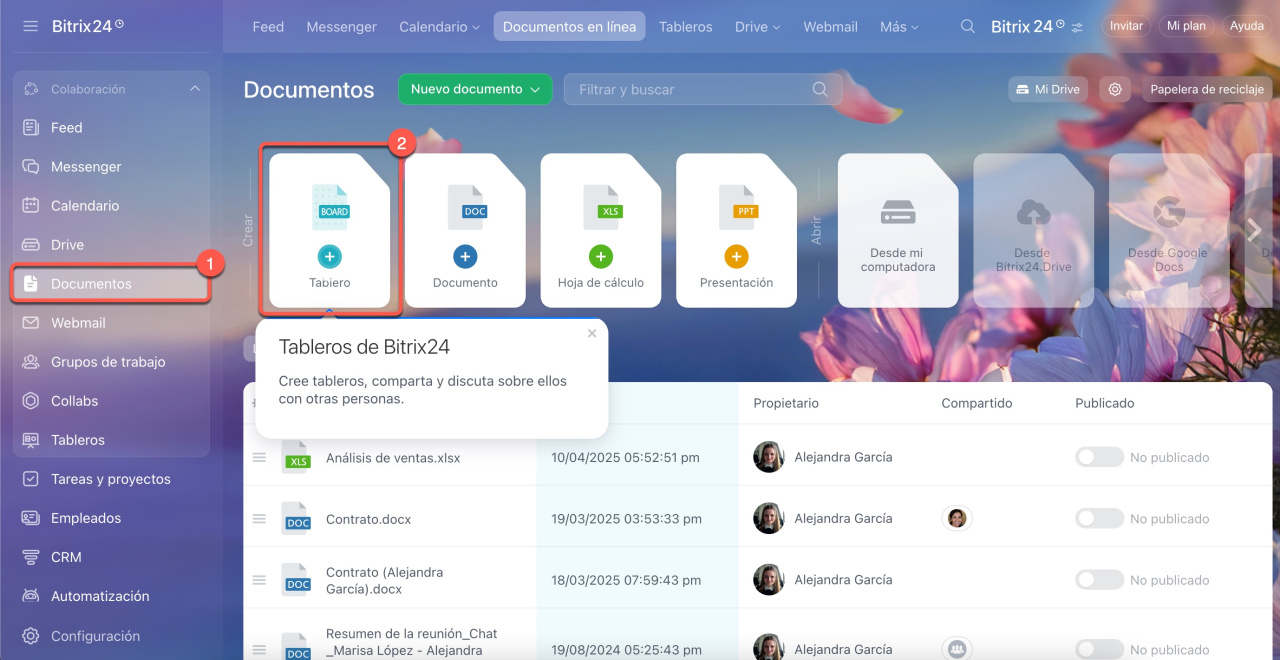
Task: Go to Messenger top tab
Action: click(342, 27)
